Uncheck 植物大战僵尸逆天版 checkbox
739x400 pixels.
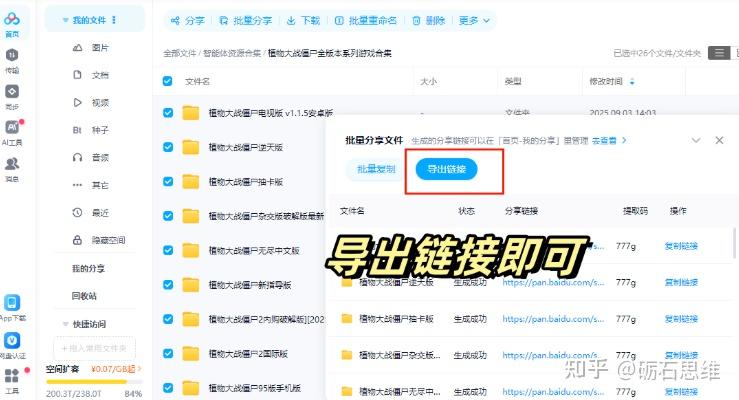(x=168, y=147)
